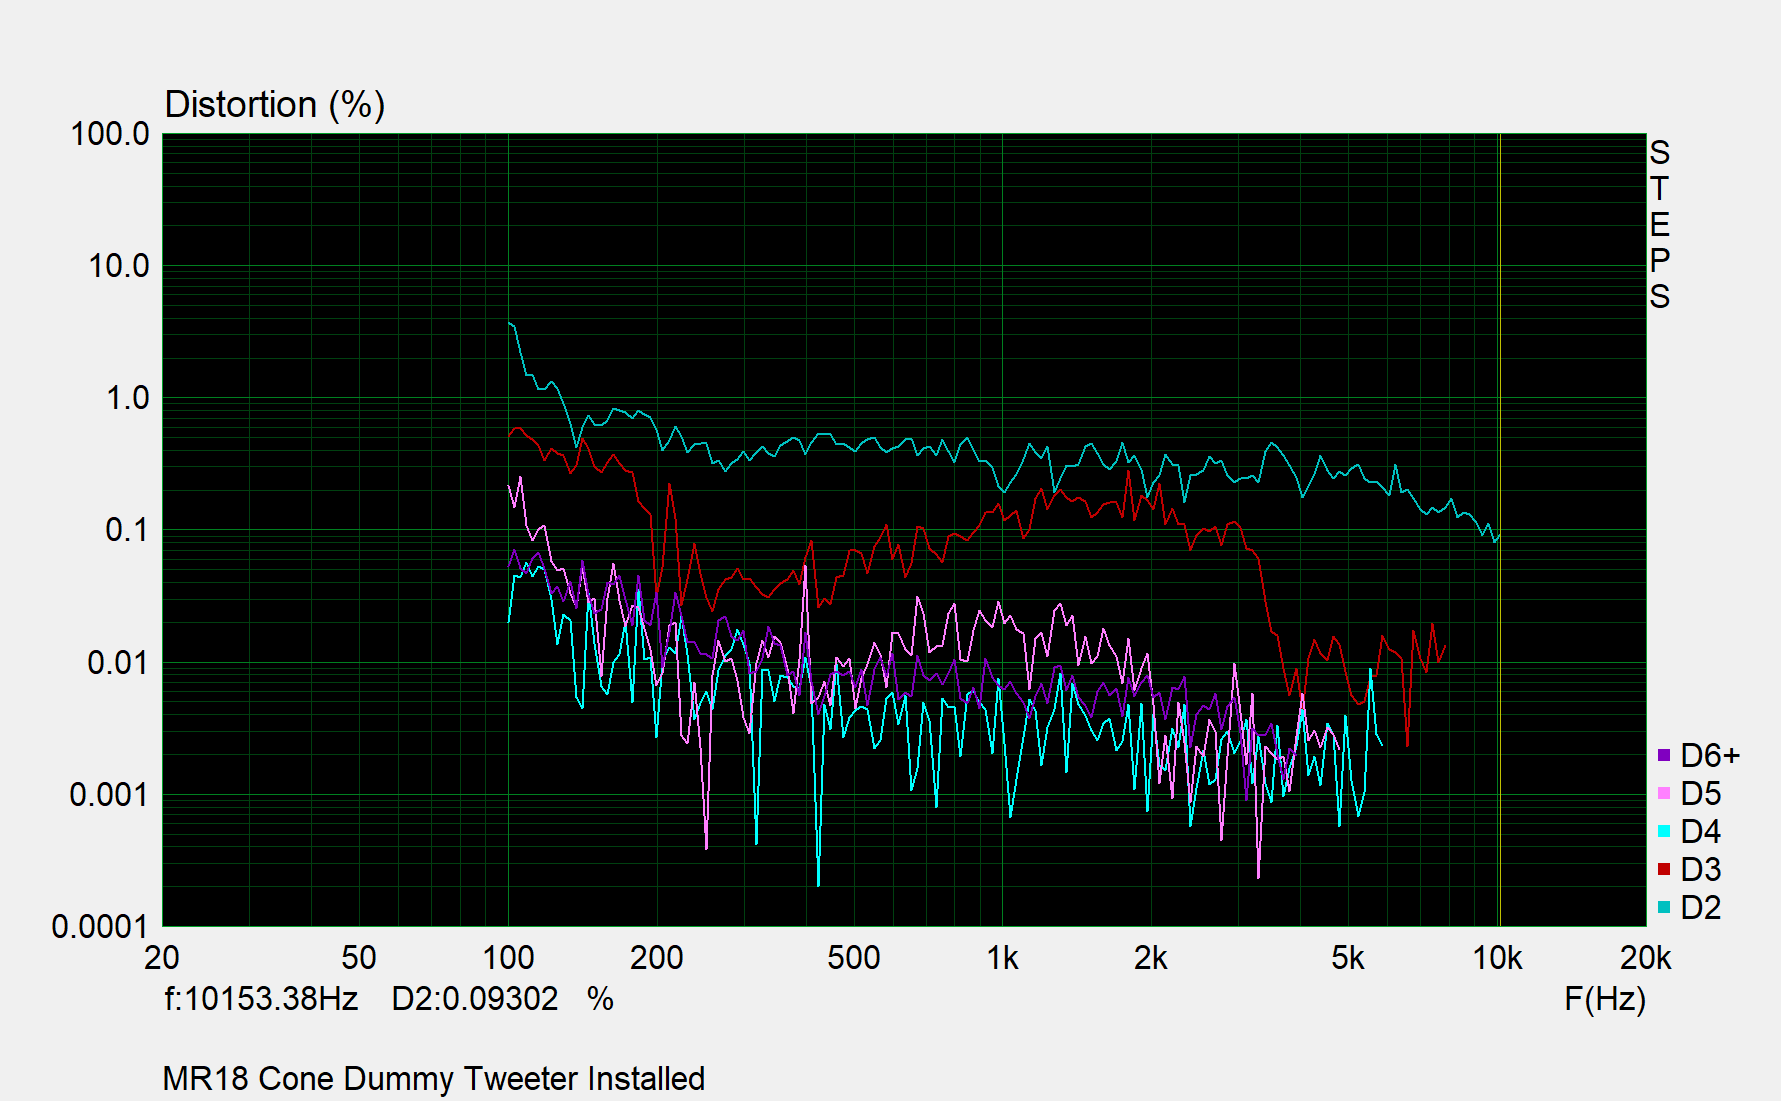Select the D6+ legend label
This screenshot has width=1781, height=1101.
click(x=1710, y=755)
